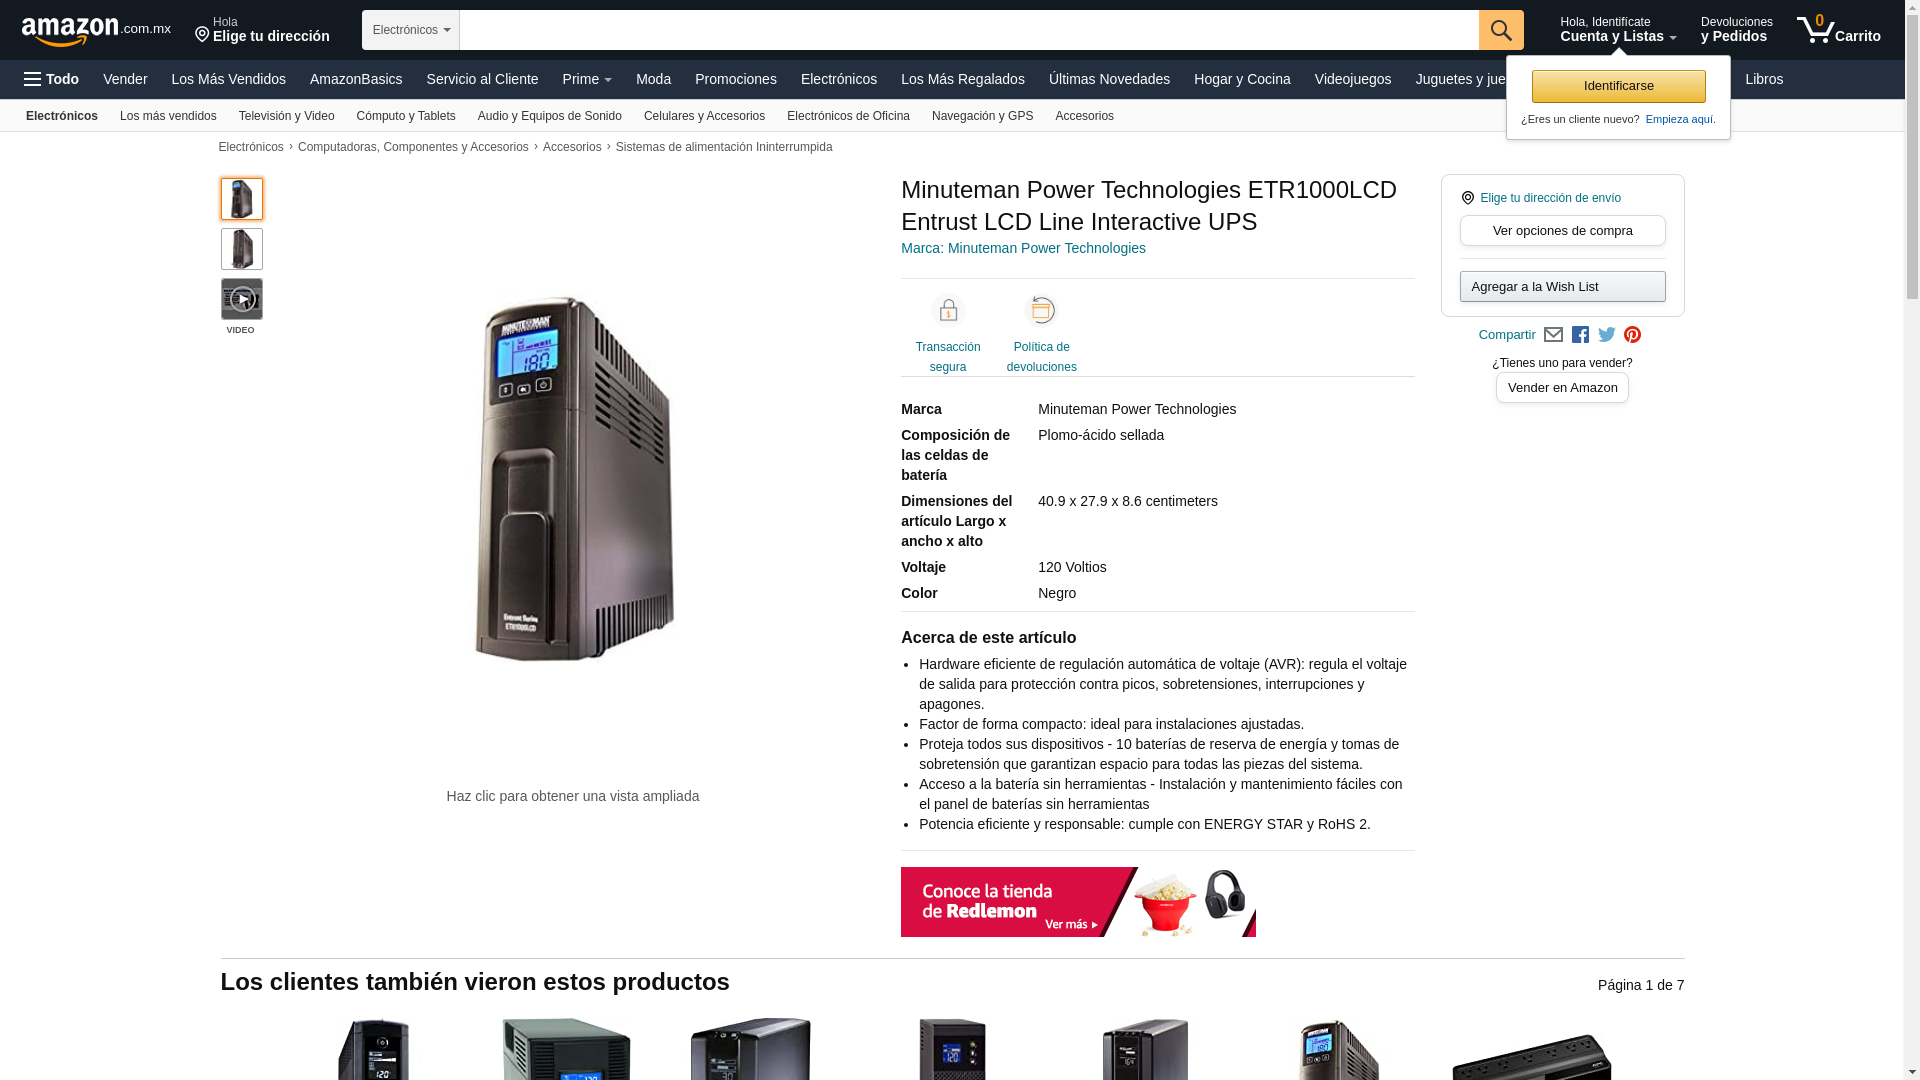Share product on Twitter icon

(1607, 335)
